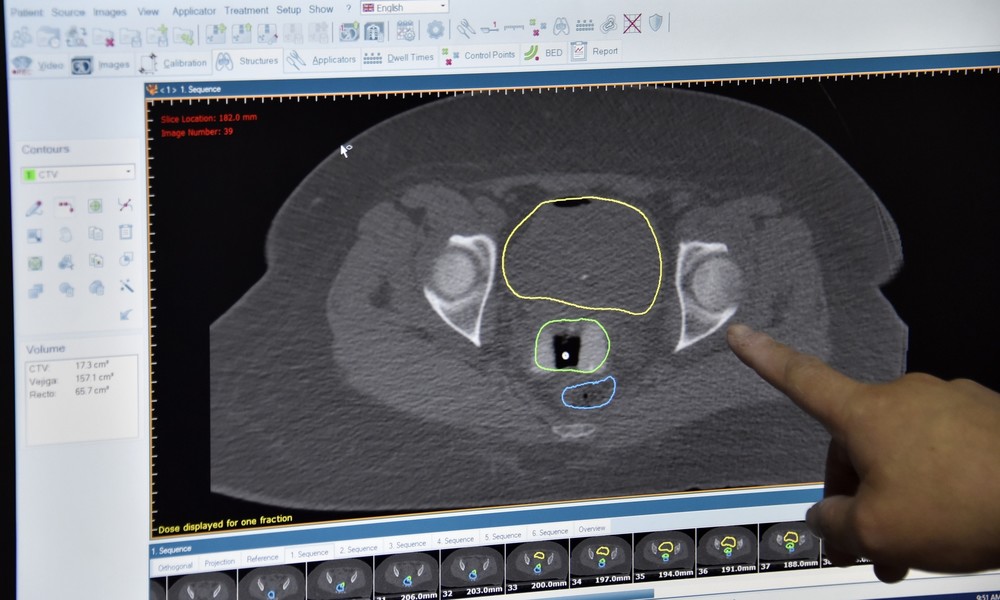Screen dimensions: 1000x600
Task: Click the dwell positions dotted icon in toolbar
Action: pyautogui.click(x=584, y=26)
